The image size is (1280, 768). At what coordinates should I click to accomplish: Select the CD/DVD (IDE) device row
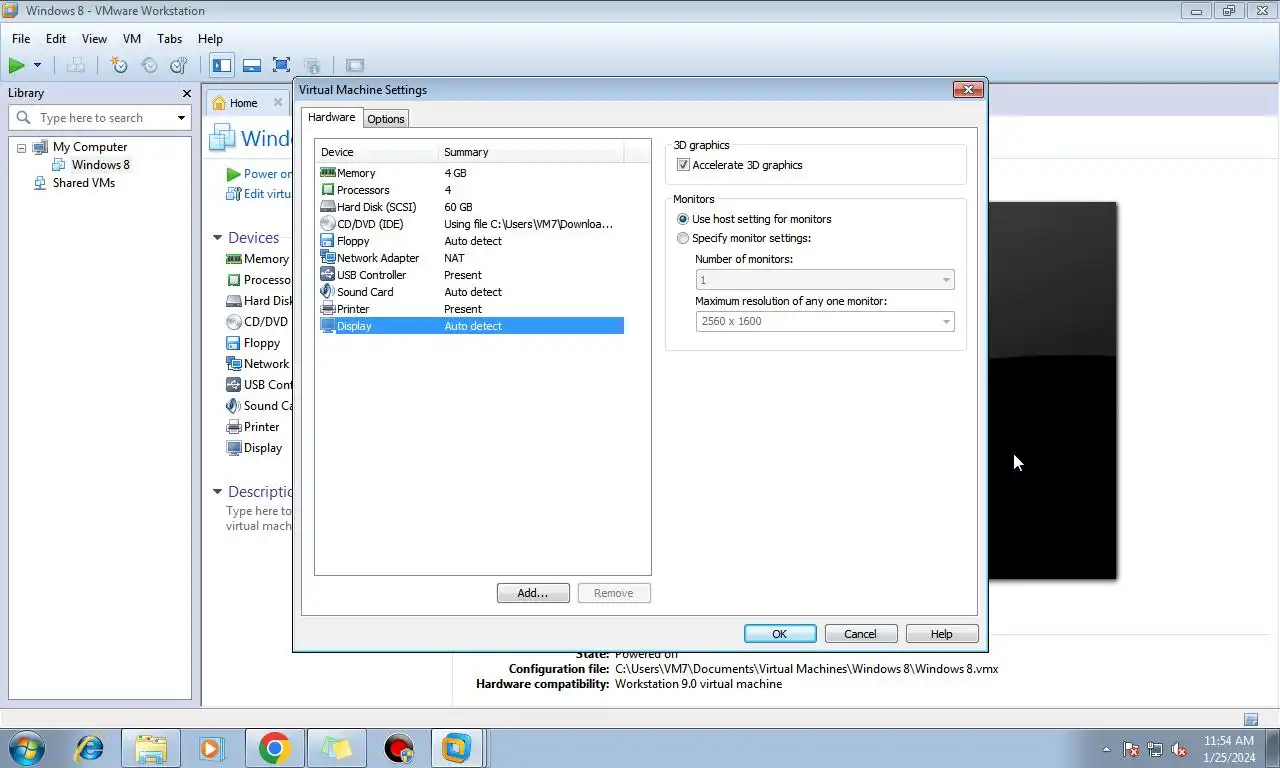pos(471,224)
